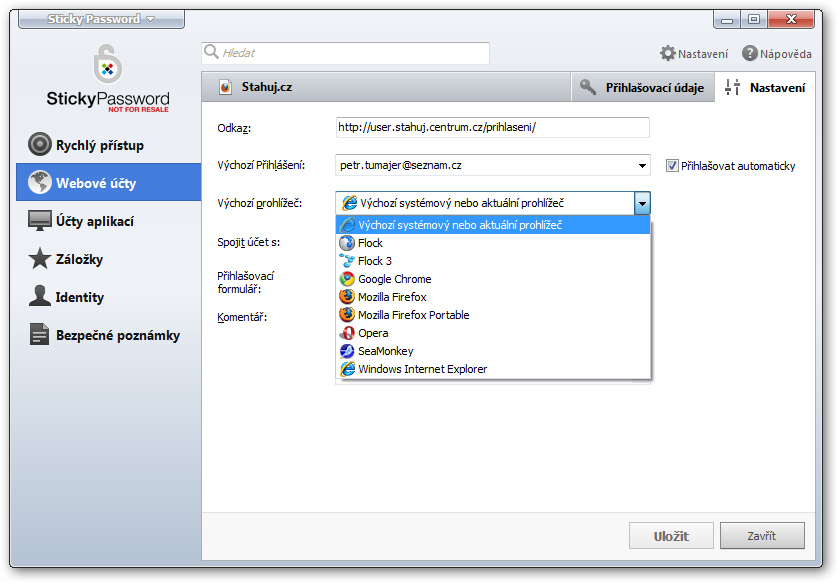Click the Stahuj.cz account Firefox icon
Image resolution: width=838 pixels, height=583 pixels.
click(226, 87)
